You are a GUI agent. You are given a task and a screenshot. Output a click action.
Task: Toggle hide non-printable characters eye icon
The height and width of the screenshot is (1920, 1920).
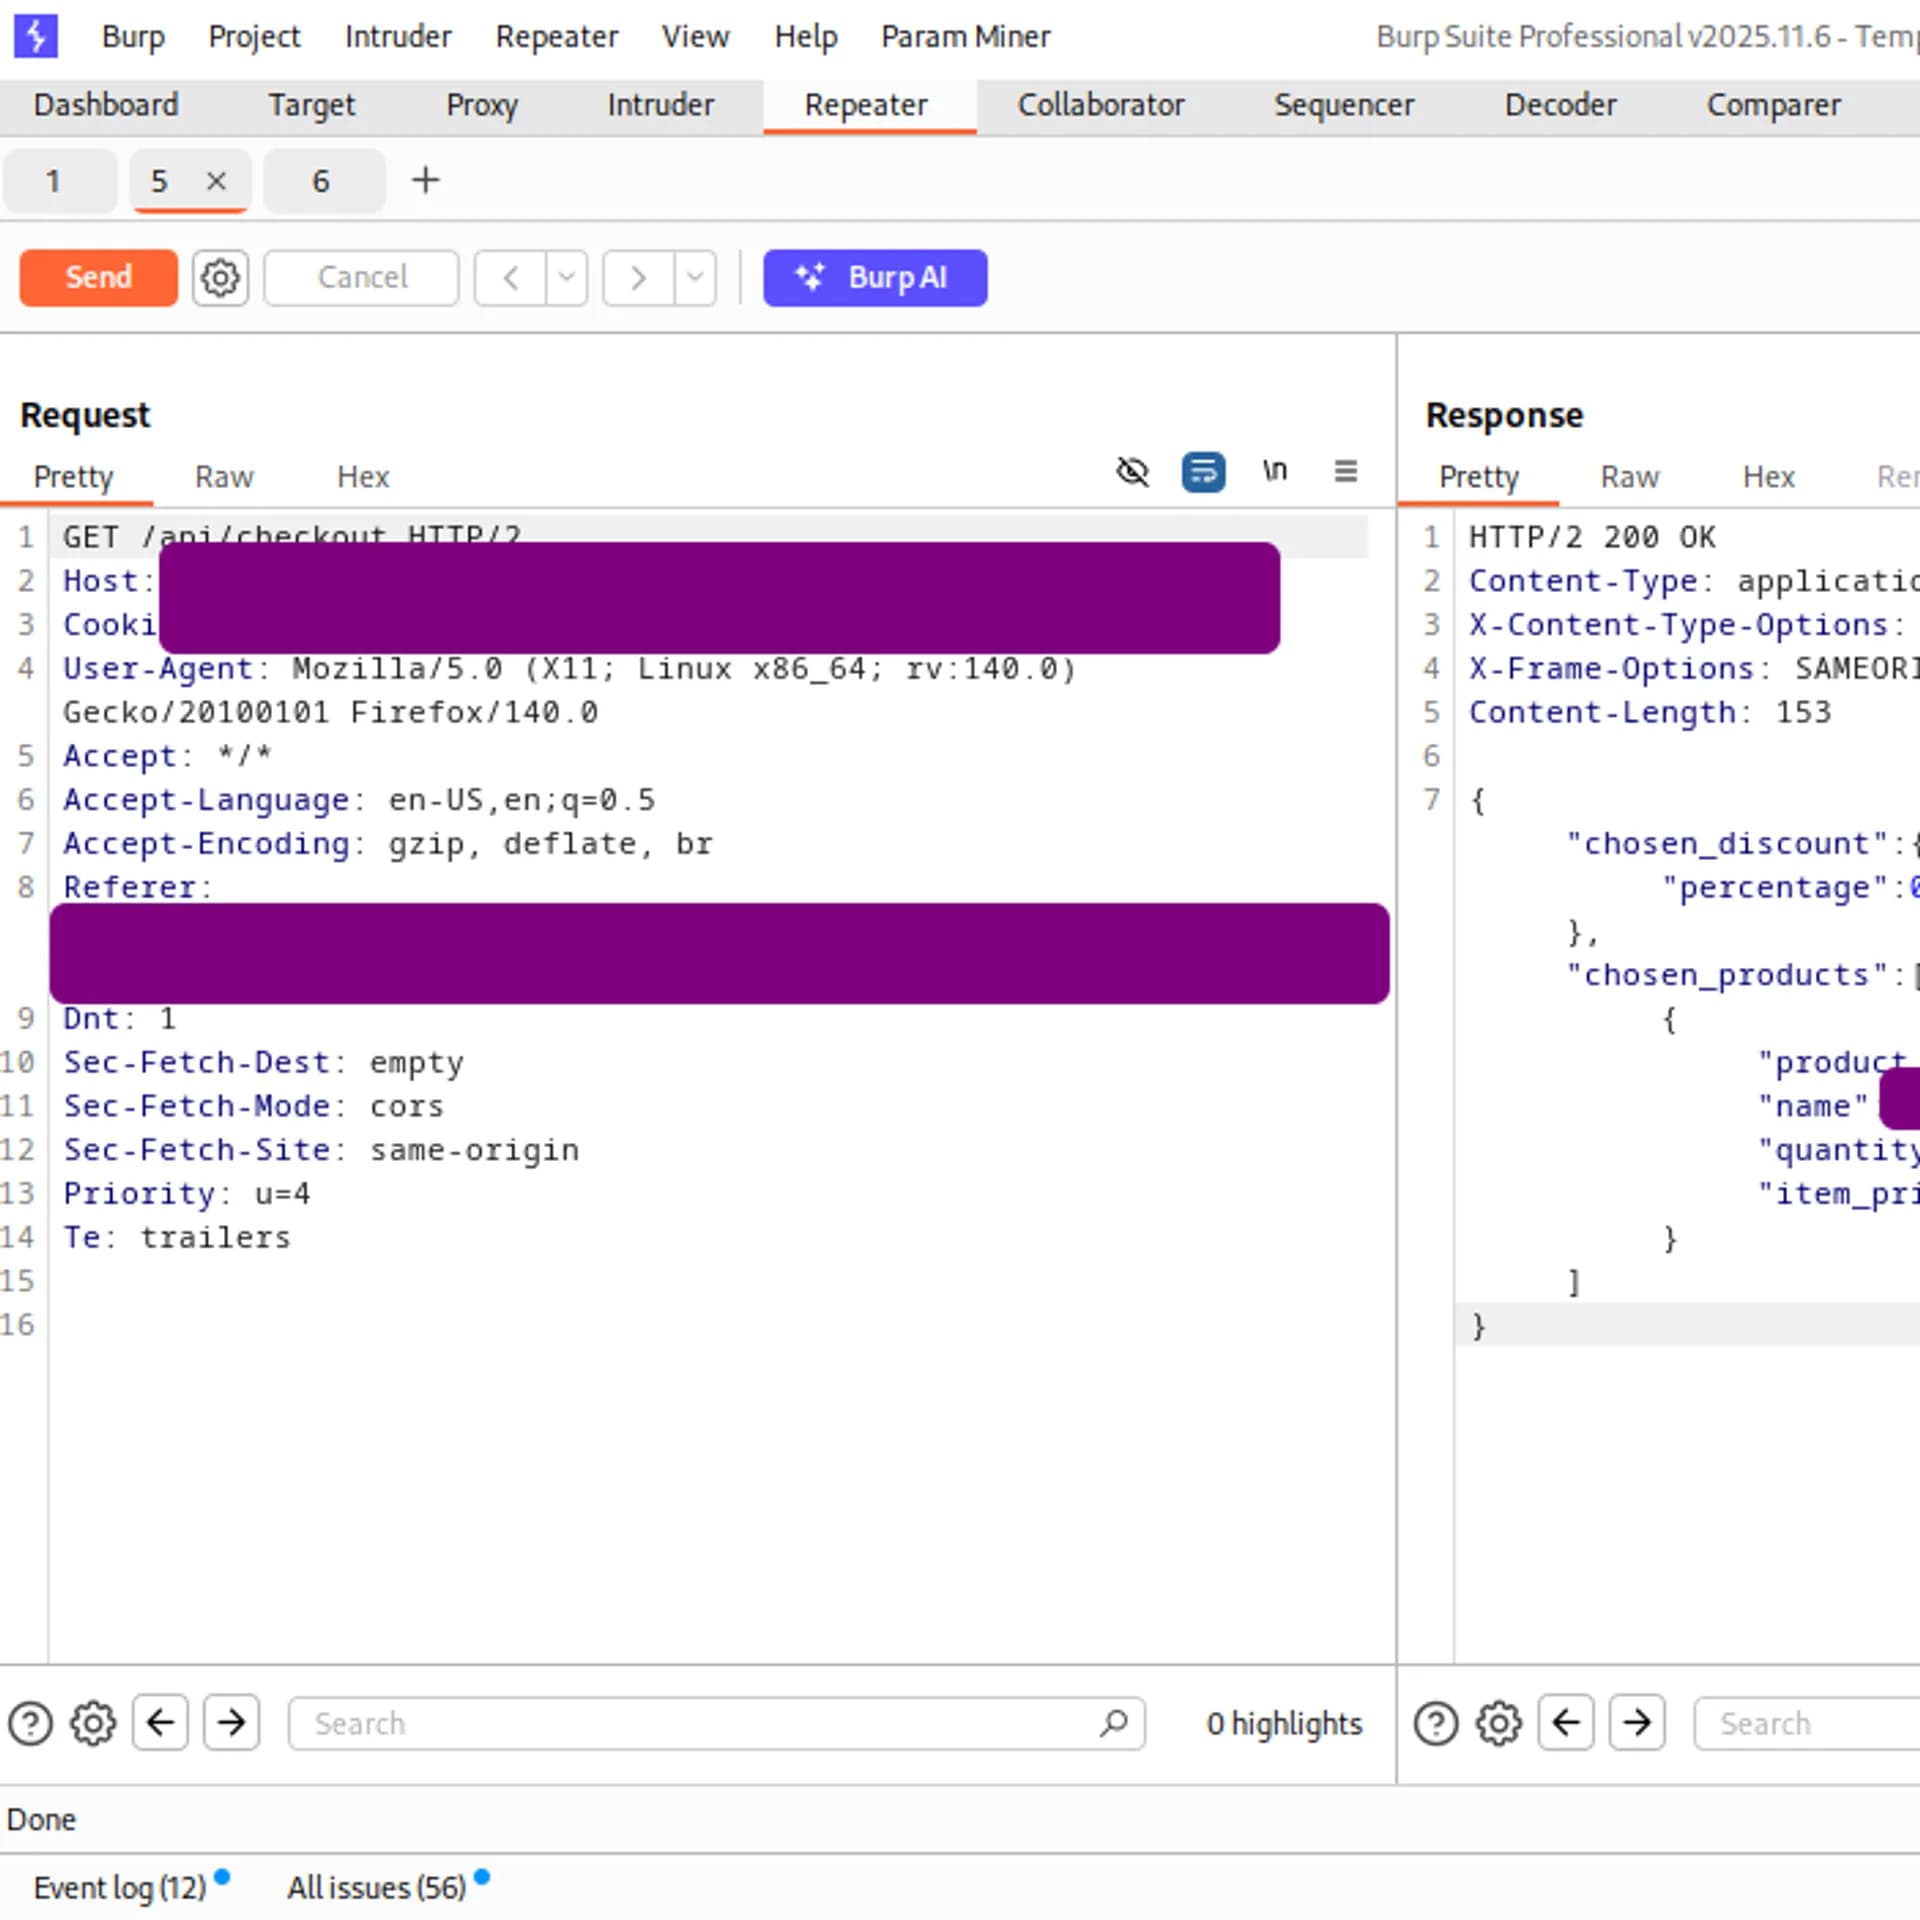click(1132, 471)
